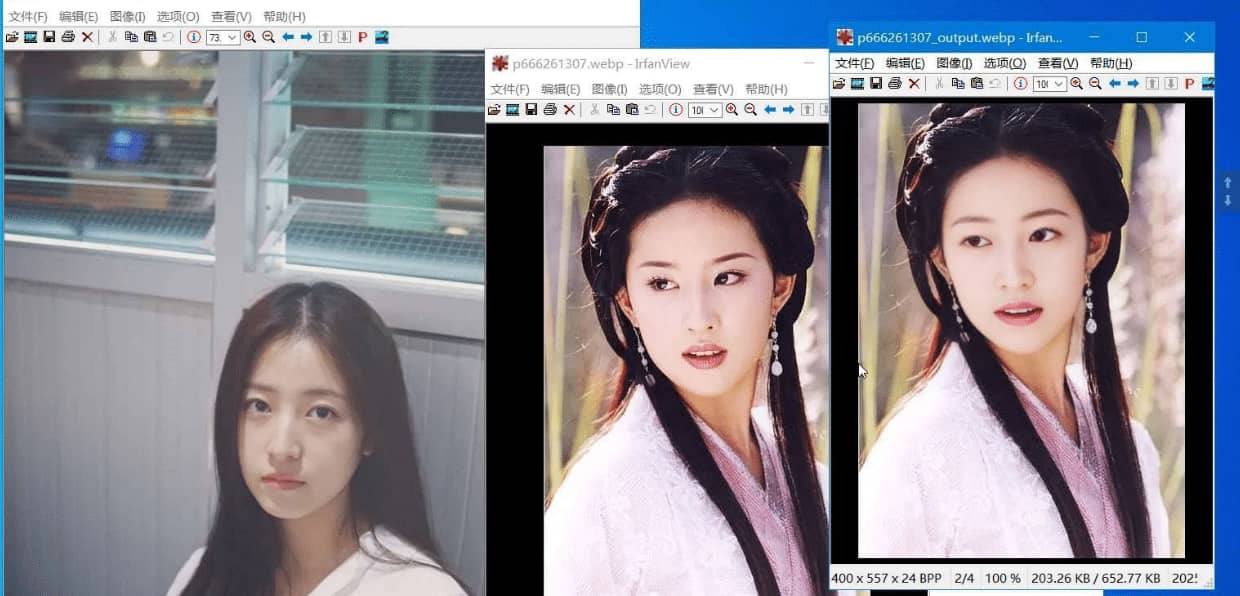Click the red P icon in leftmost window
The width and height of the screenshot is (1240, 596).
point(362,37)
